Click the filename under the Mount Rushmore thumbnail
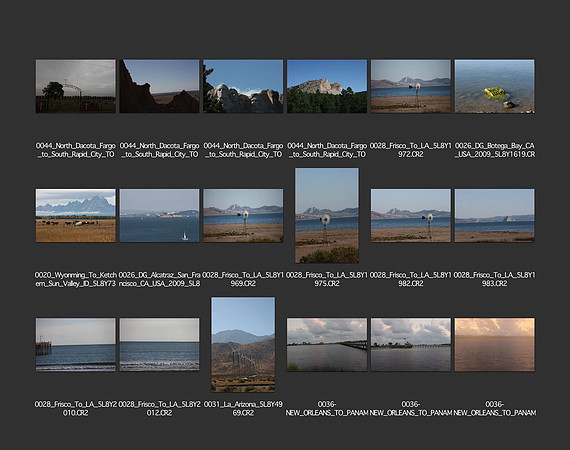This screenshot has height=450, width=570. click(x=243, y=150)
